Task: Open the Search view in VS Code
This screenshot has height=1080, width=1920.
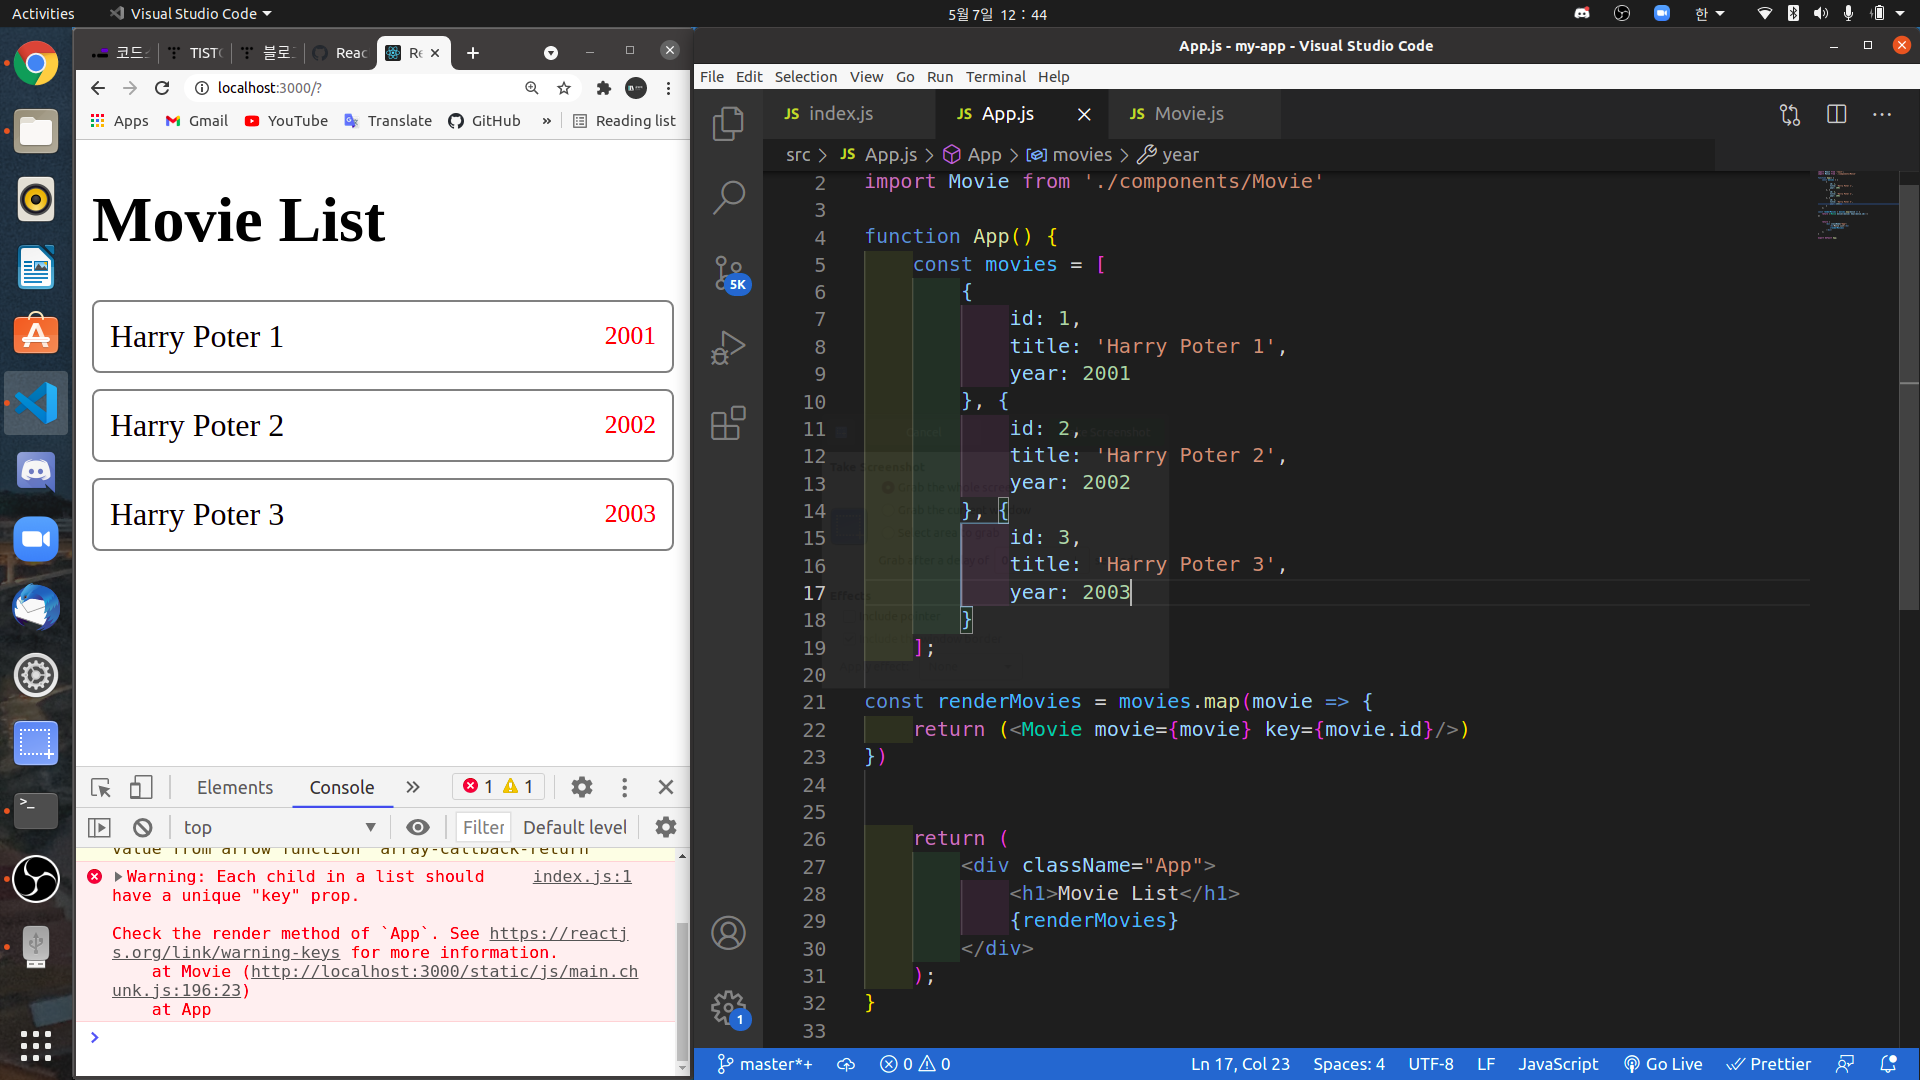Action: (728, 197)
